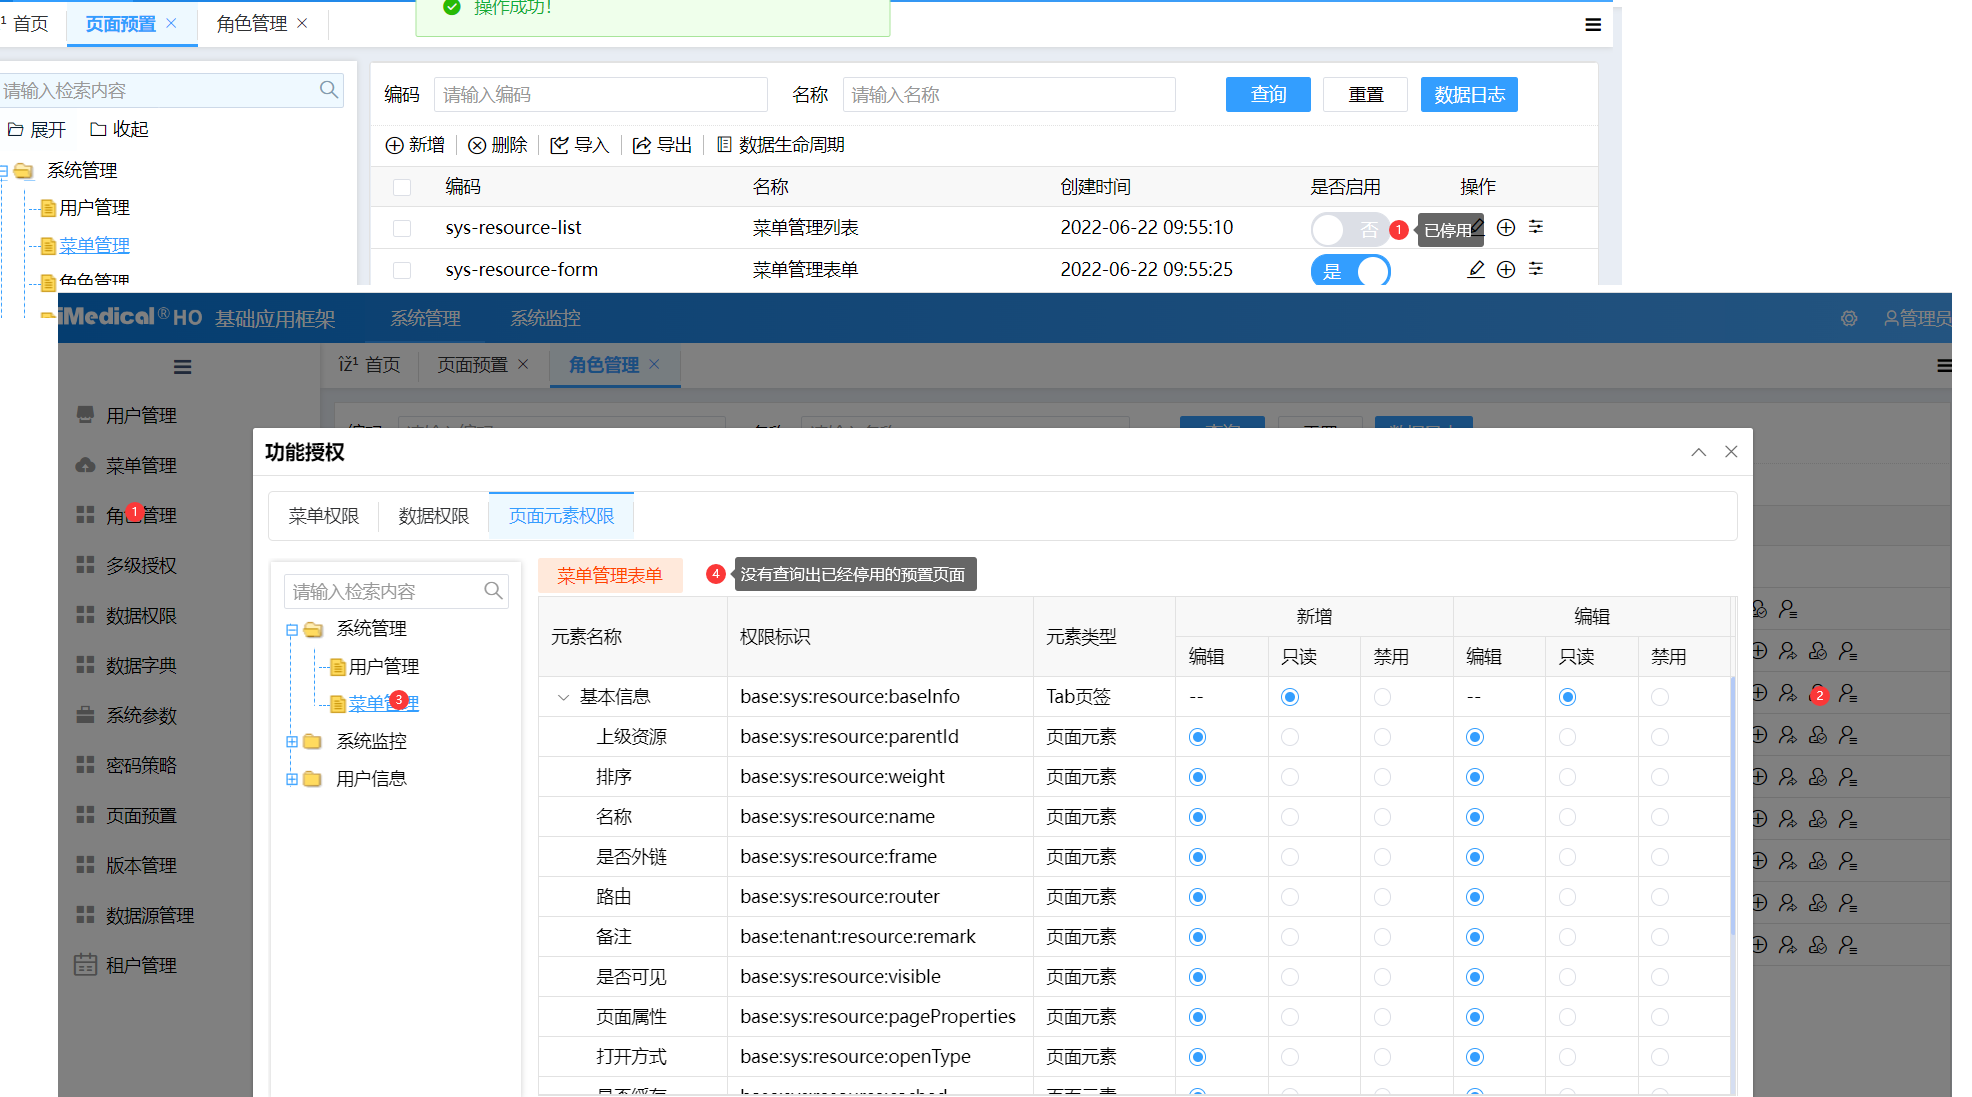Switch to the 菜单权限 tab

click(x=323, y=516)
